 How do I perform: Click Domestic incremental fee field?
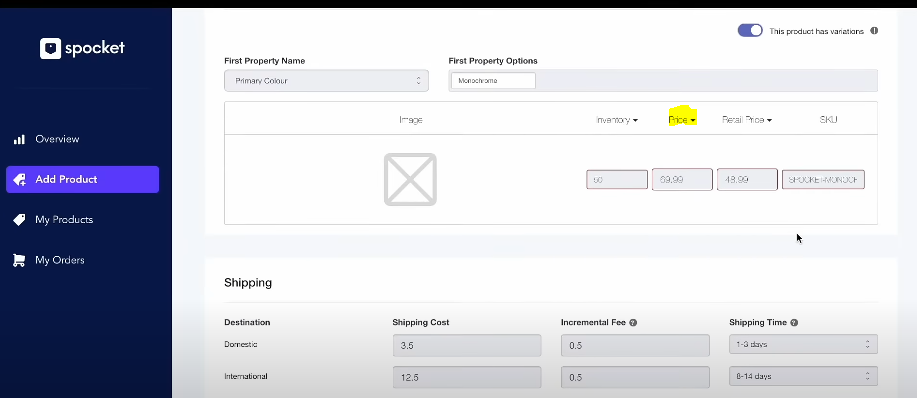[635, 345]
